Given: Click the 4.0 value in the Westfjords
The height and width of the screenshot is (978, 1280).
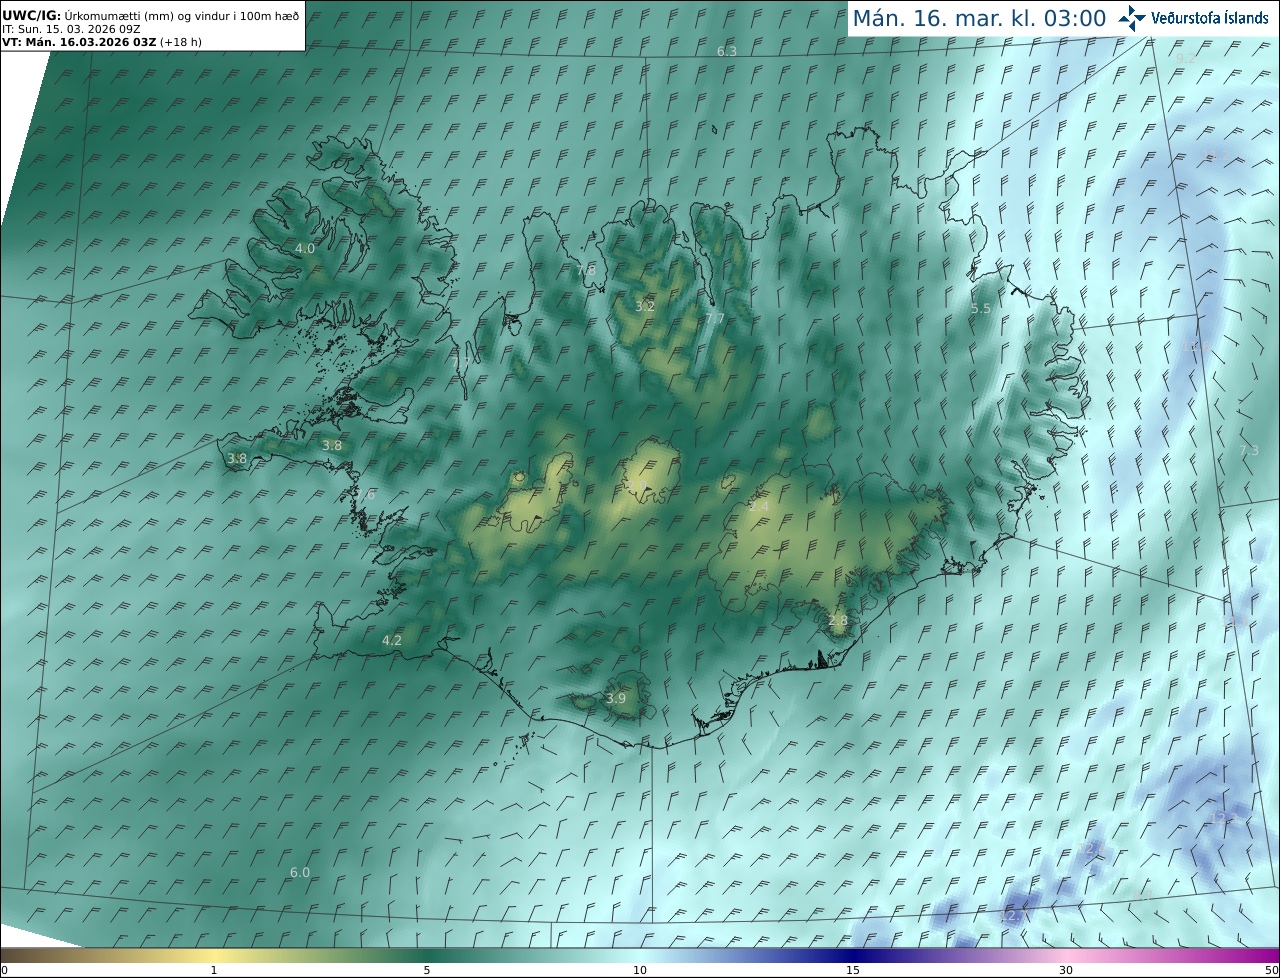Looking at the screenshot, I should [x=305, y=248].
